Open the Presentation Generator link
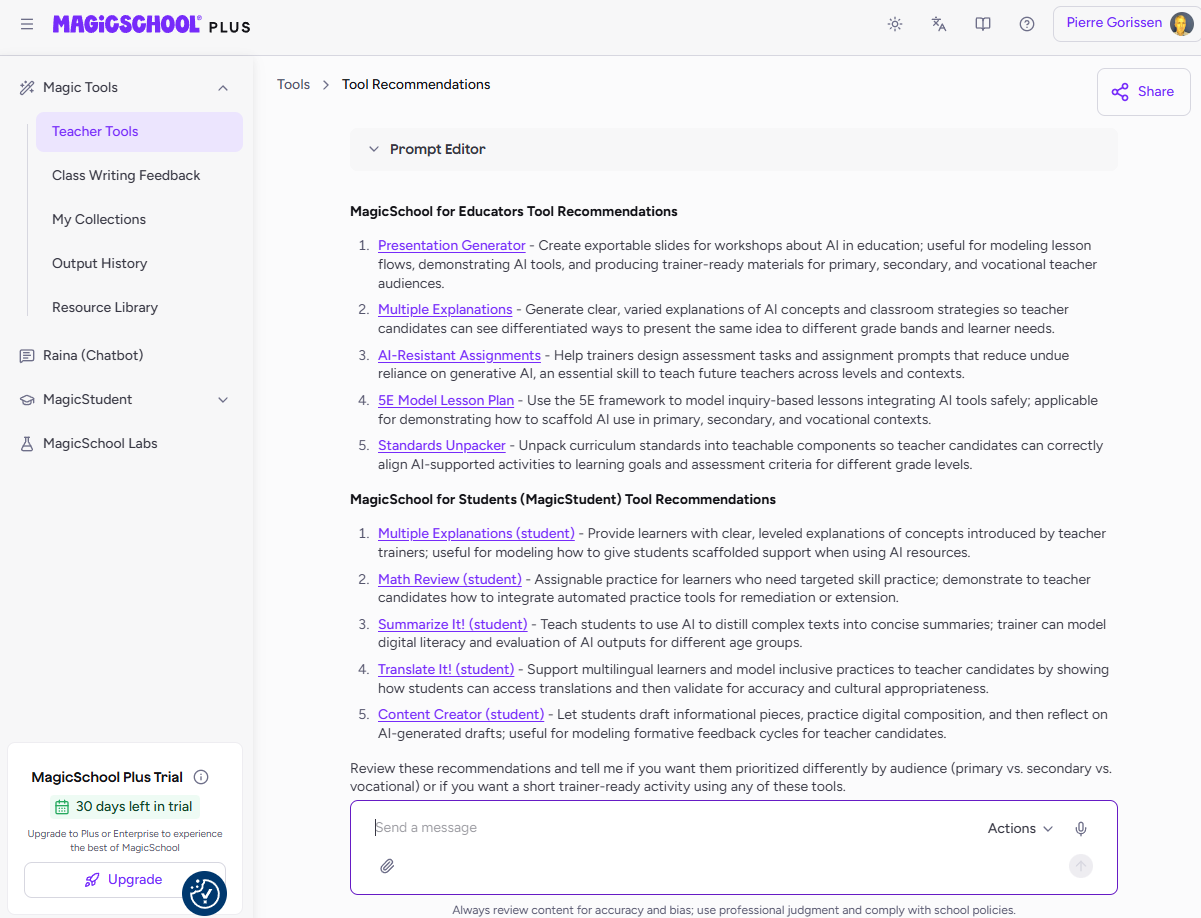 (451, 245)
